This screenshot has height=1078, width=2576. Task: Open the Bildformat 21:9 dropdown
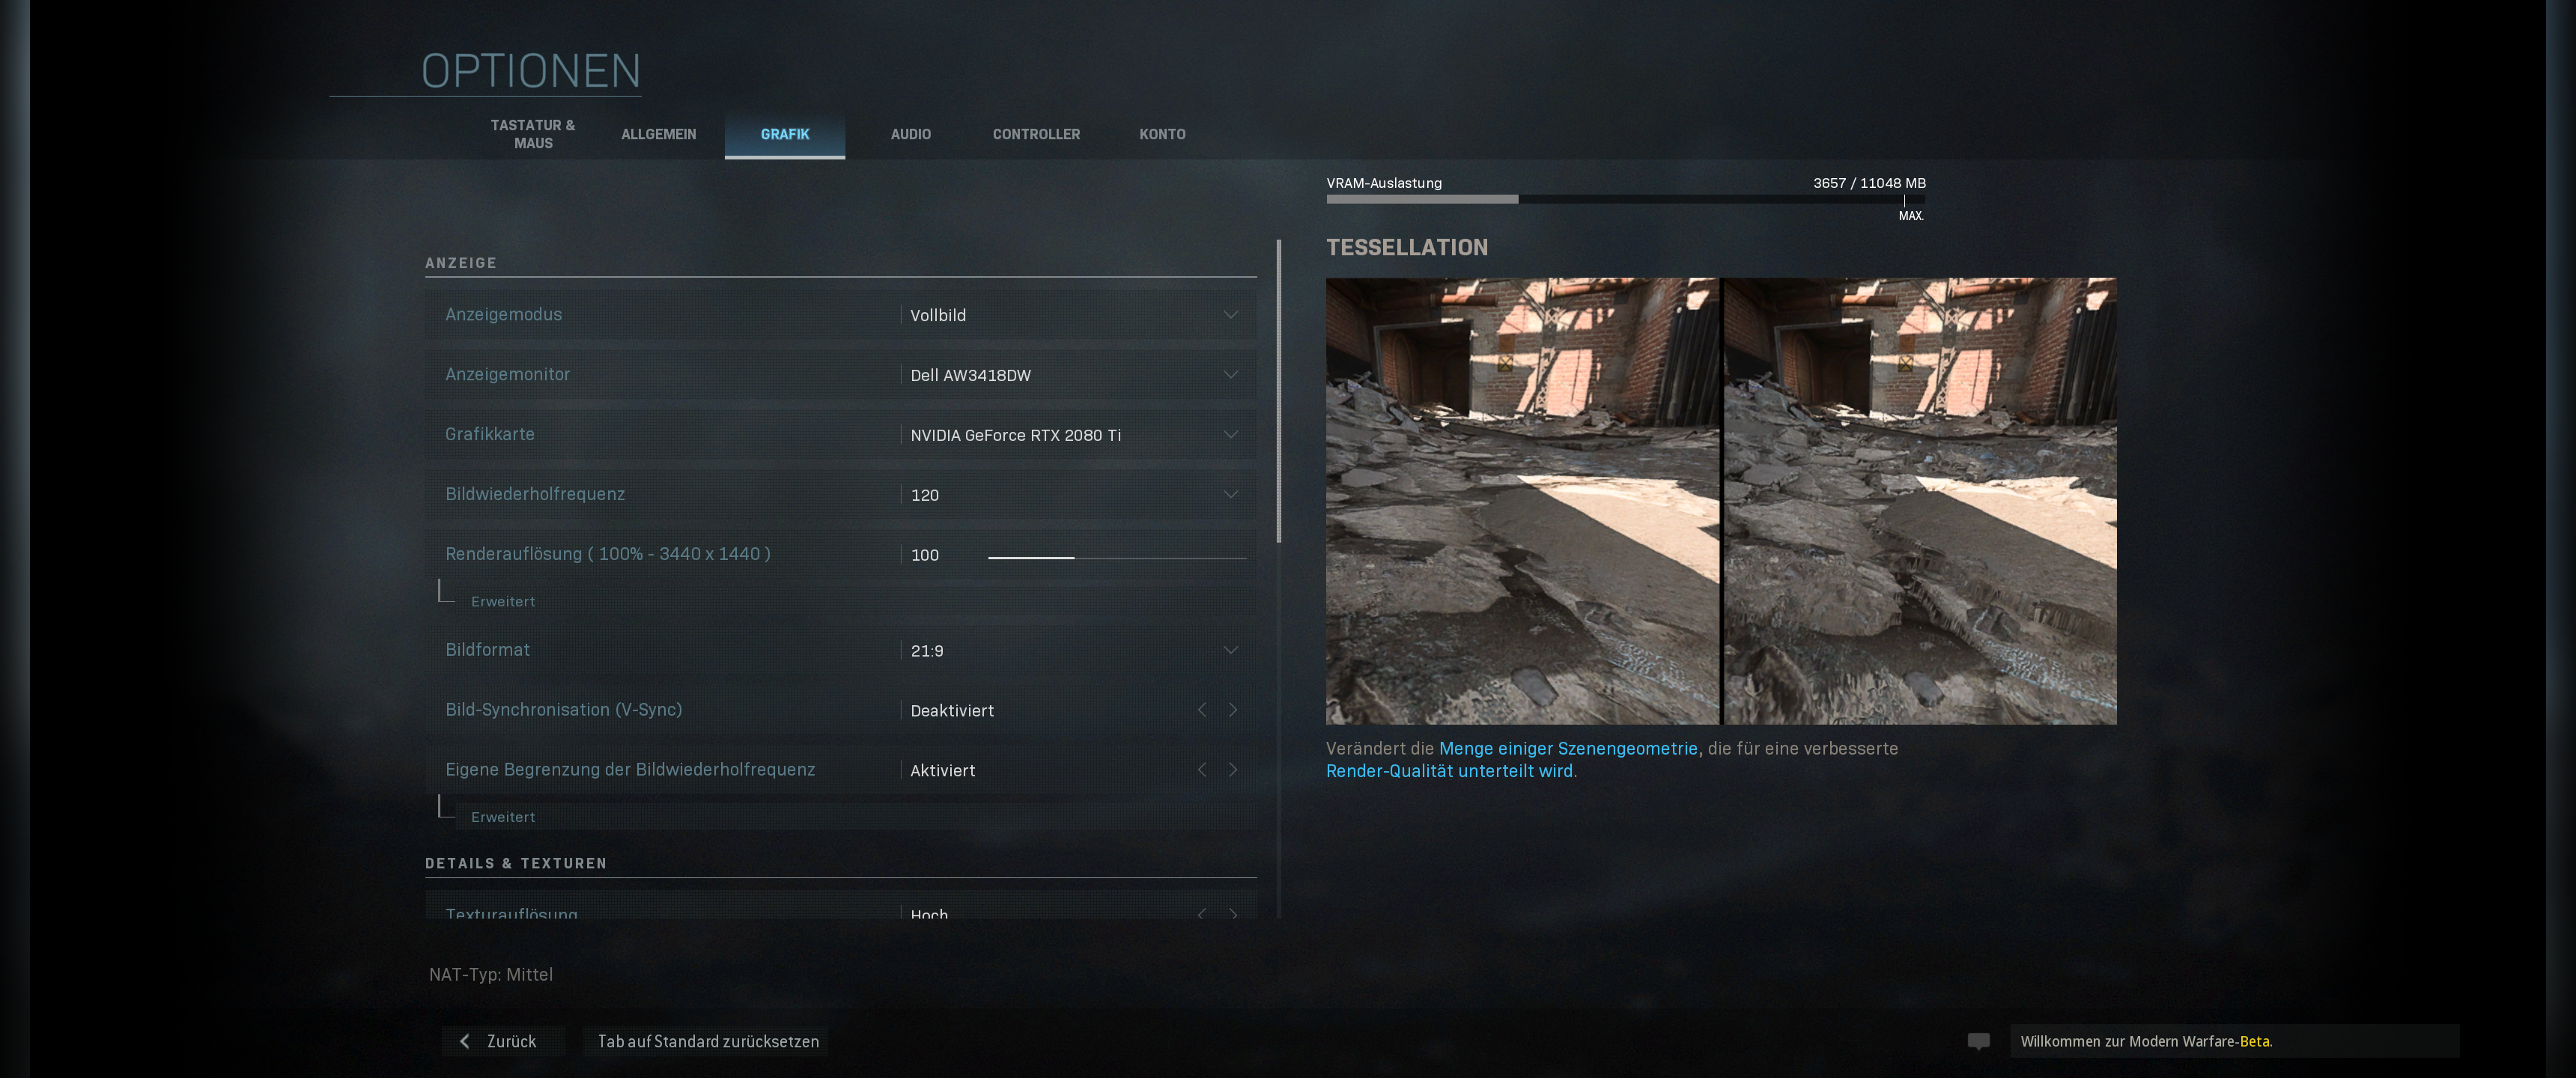tap(1230, 650)
